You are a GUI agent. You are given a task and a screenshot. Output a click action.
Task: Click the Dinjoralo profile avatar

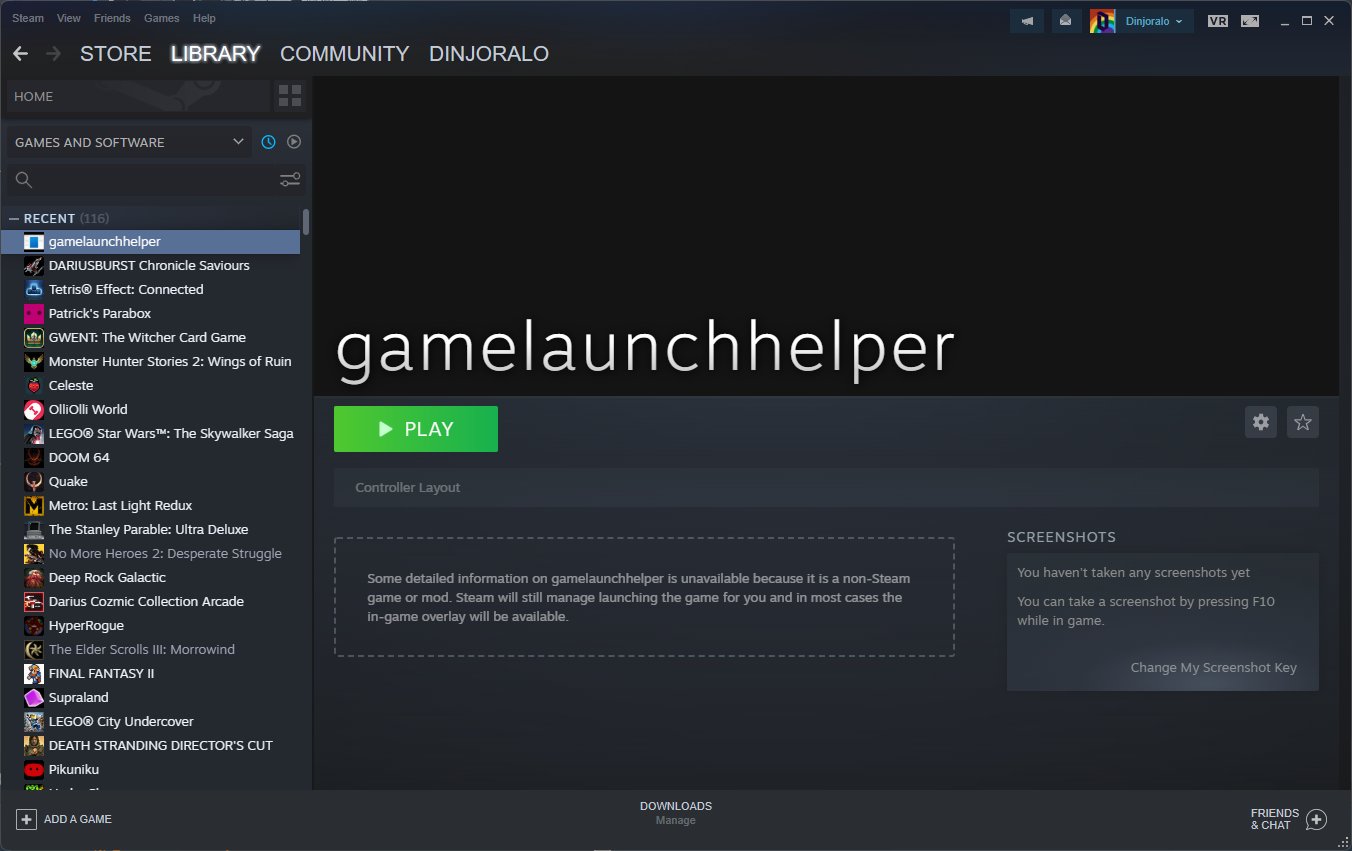click(1103, 21)
